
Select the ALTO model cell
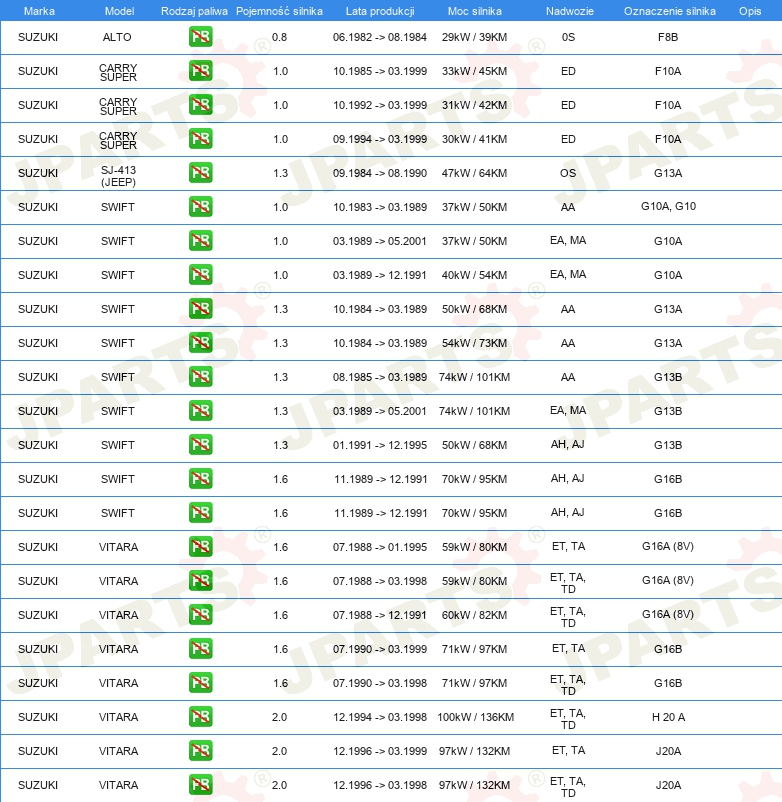coord(117,37)
